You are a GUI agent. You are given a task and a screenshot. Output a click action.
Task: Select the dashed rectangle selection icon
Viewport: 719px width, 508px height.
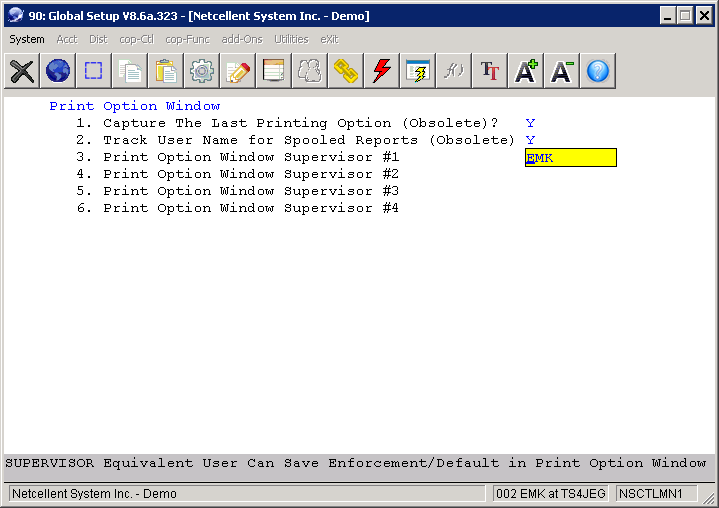coord(94,71)
